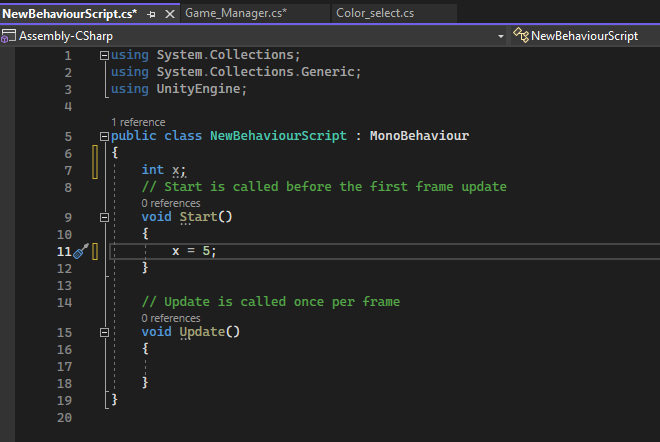Collapse the Start method block

tap(105, 216)
